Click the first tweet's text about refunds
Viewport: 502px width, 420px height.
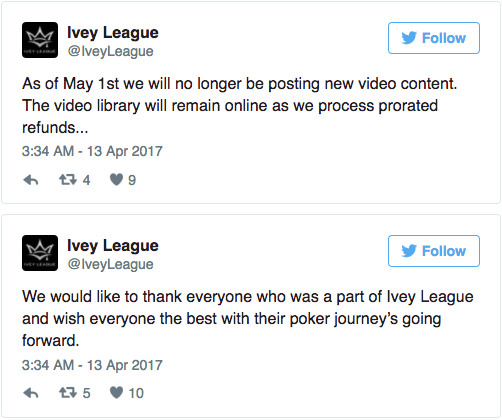(239, 106)
